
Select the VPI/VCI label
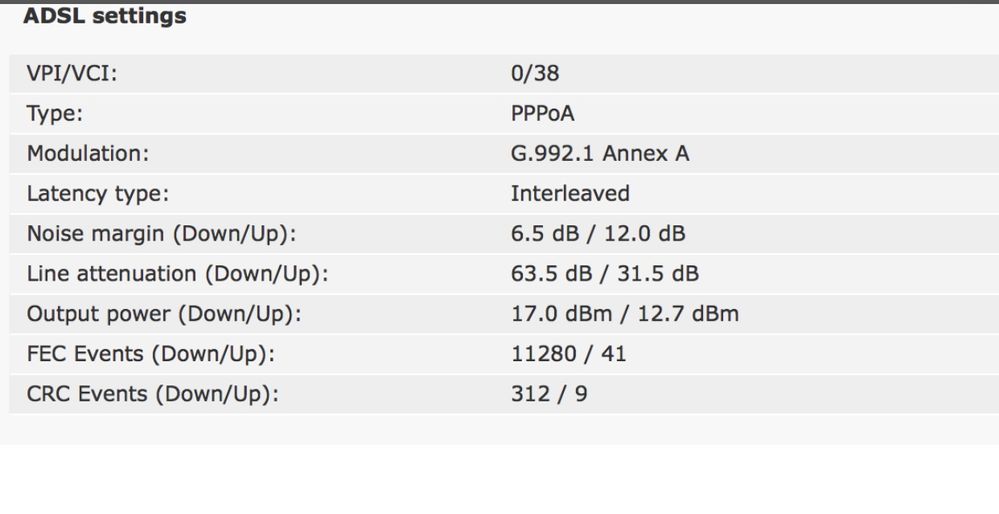(72, 73)
